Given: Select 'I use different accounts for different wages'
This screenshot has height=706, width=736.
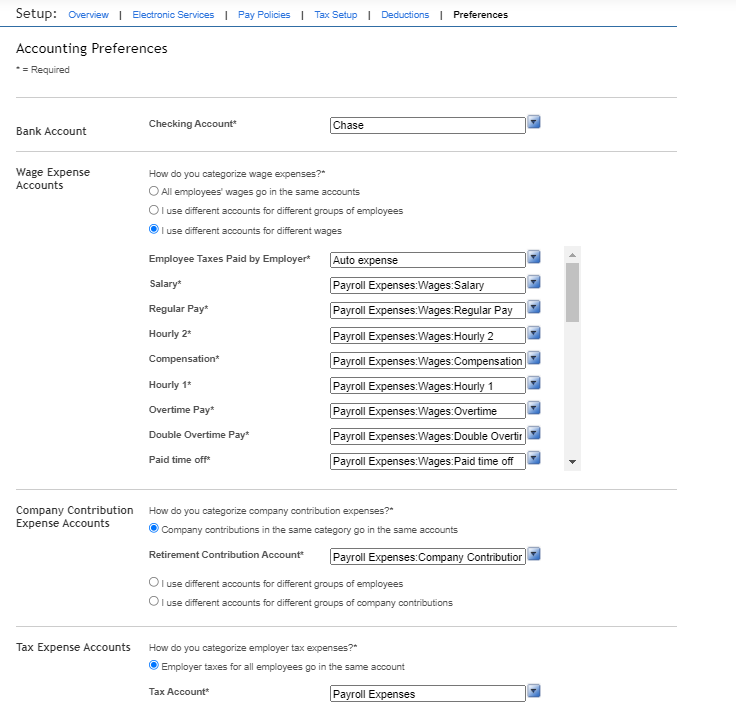Looking at the screenshot, I should tap(153, 230).
